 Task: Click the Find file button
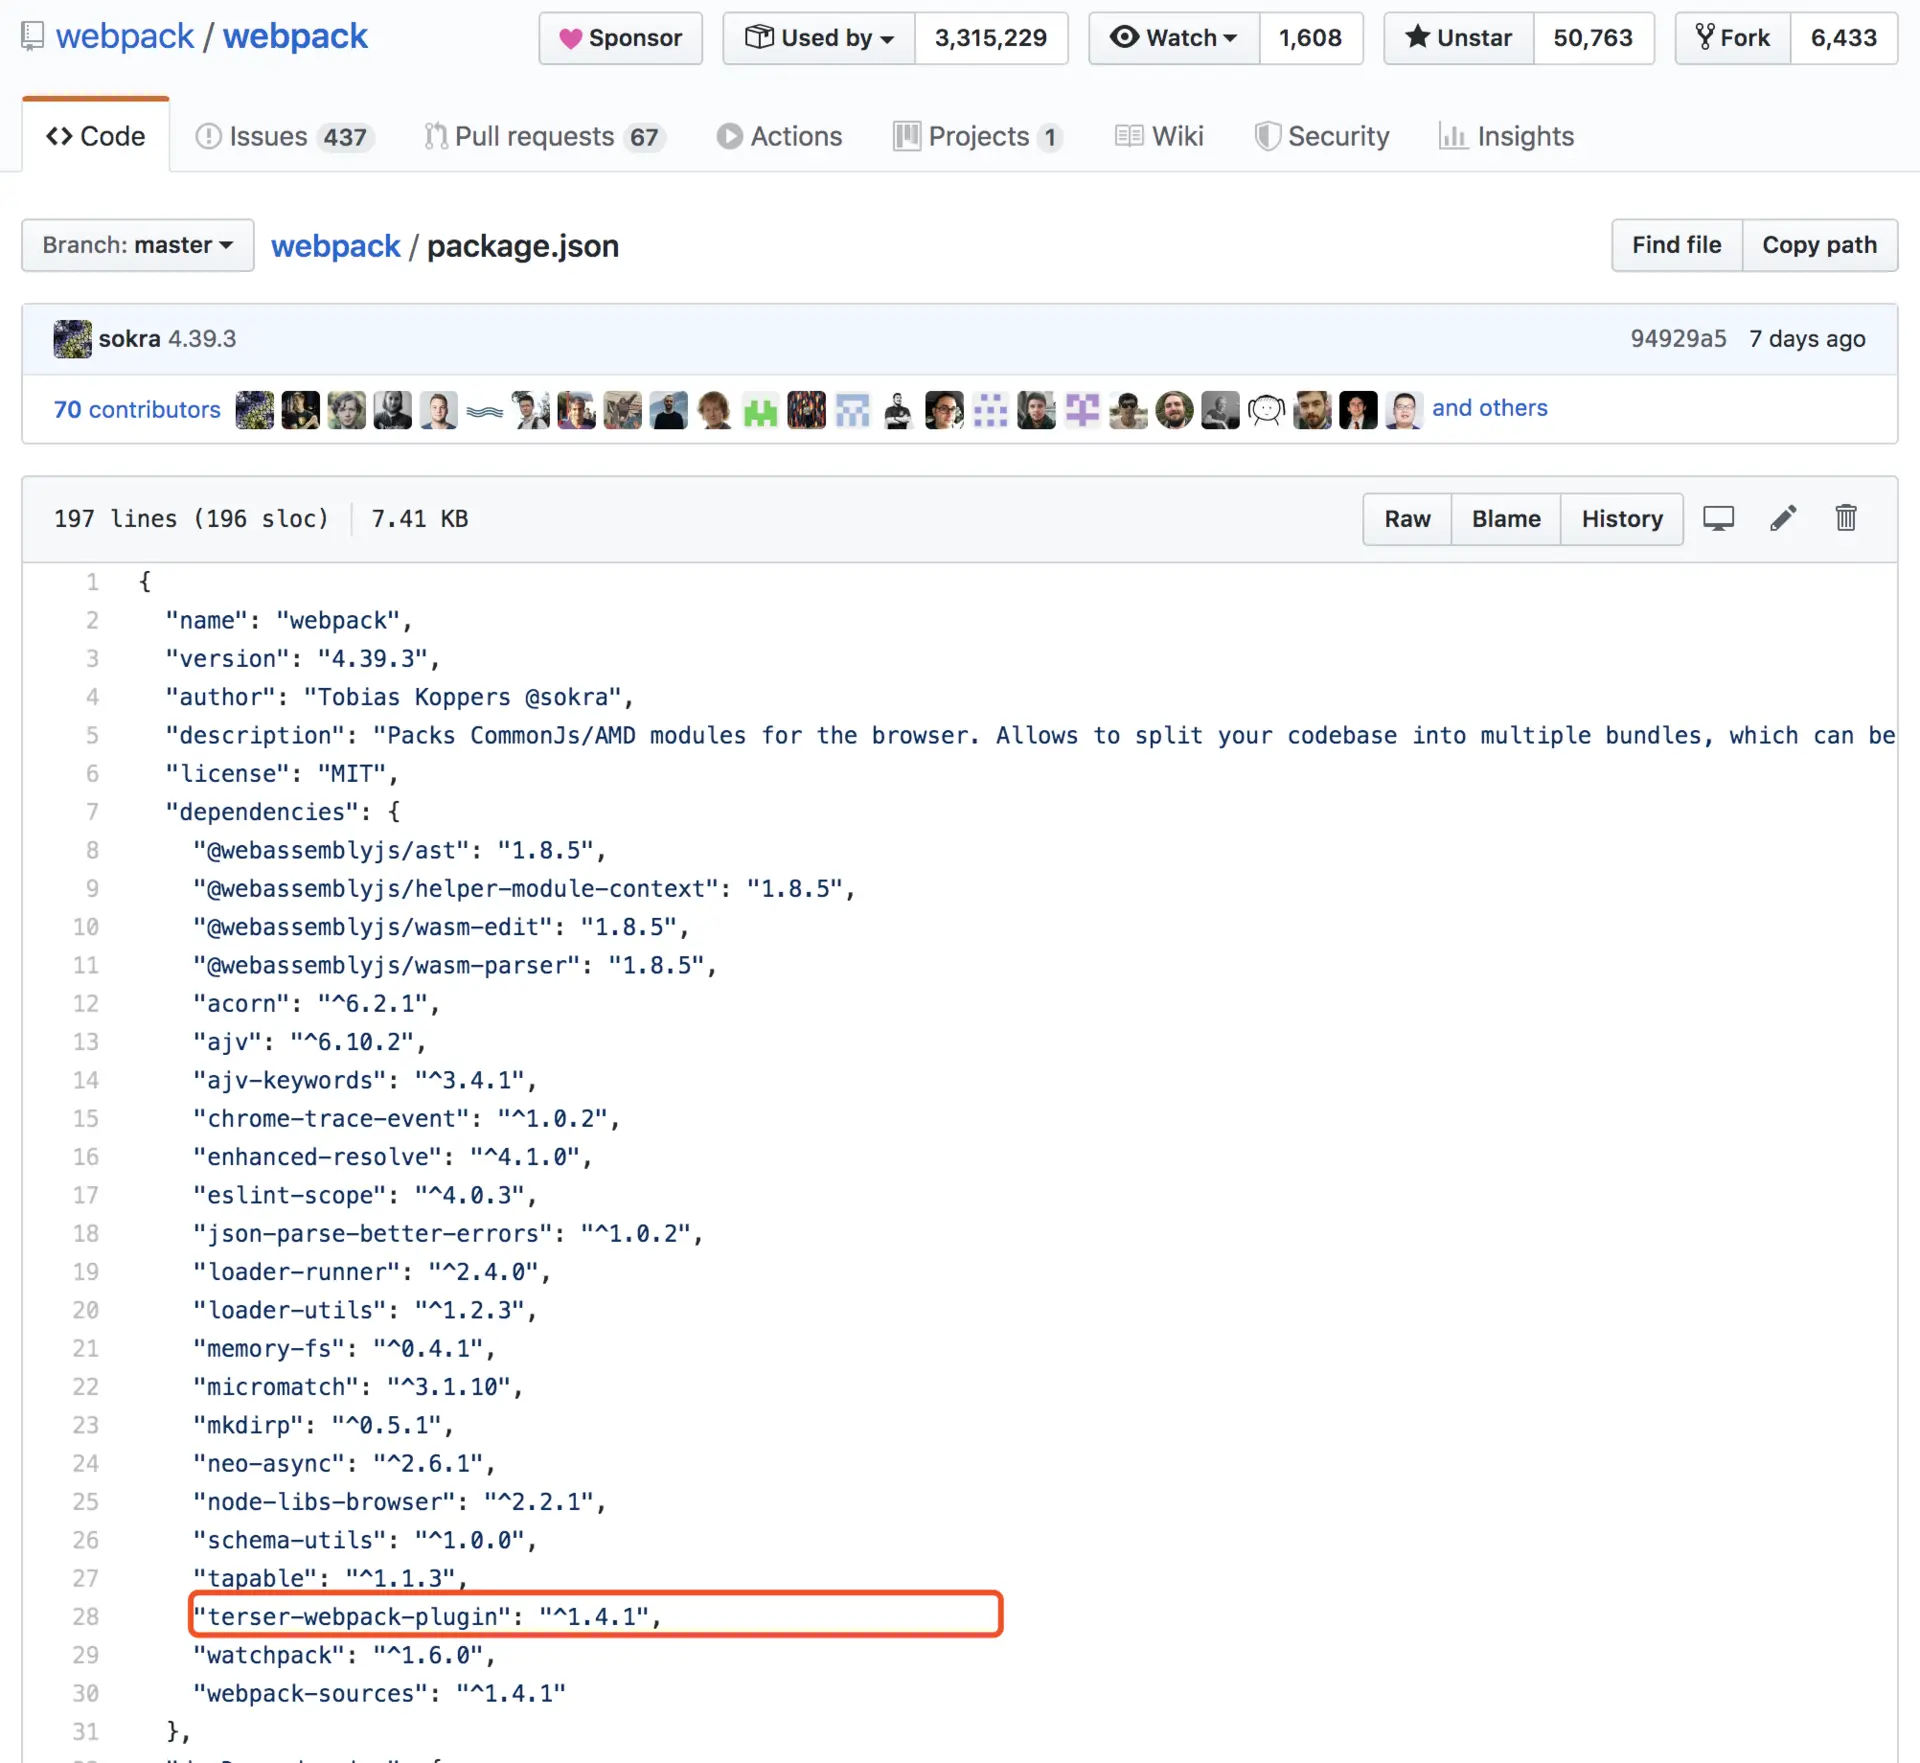(x=1677, y=245)
